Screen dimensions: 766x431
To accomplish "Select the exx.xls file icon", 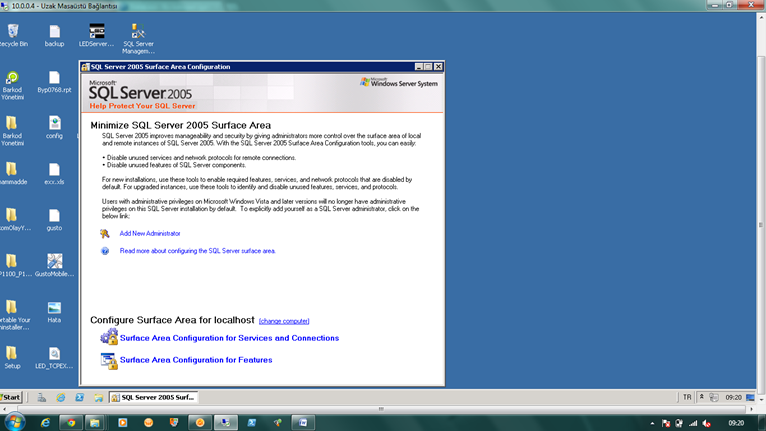I will (x=54, y=170).
